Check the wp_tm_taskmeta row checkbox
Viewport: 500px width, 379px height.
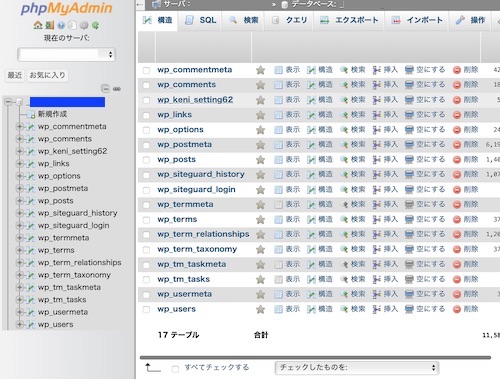point(146,265)
